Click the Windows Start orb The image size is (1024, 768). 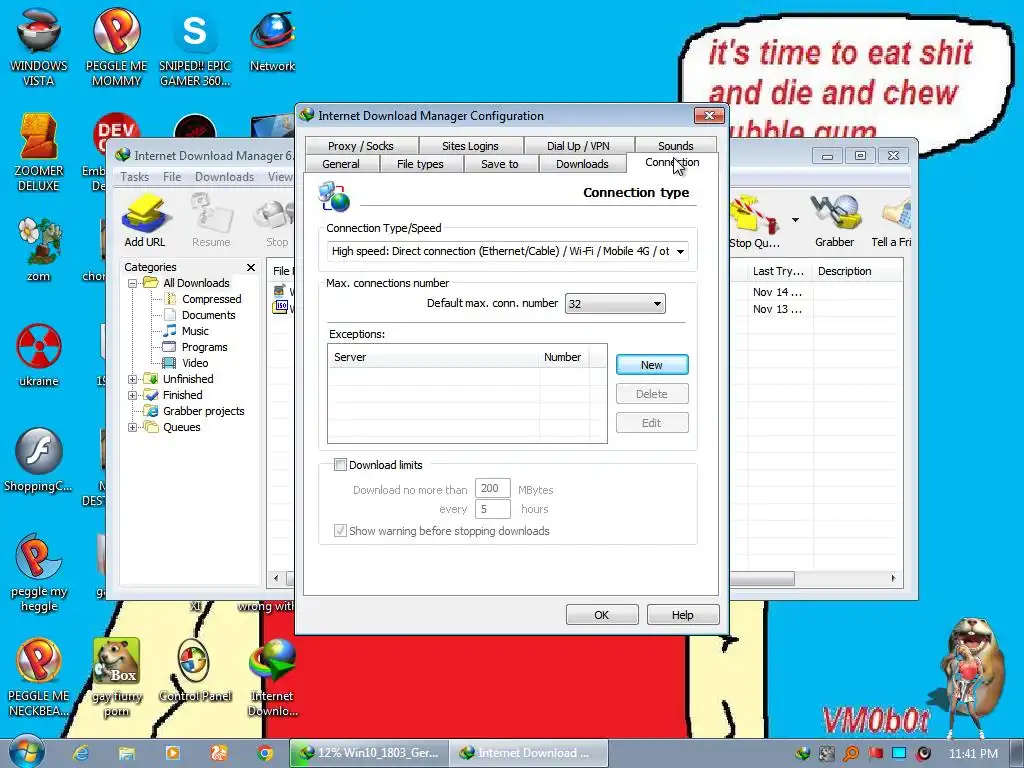pos(27,752)
